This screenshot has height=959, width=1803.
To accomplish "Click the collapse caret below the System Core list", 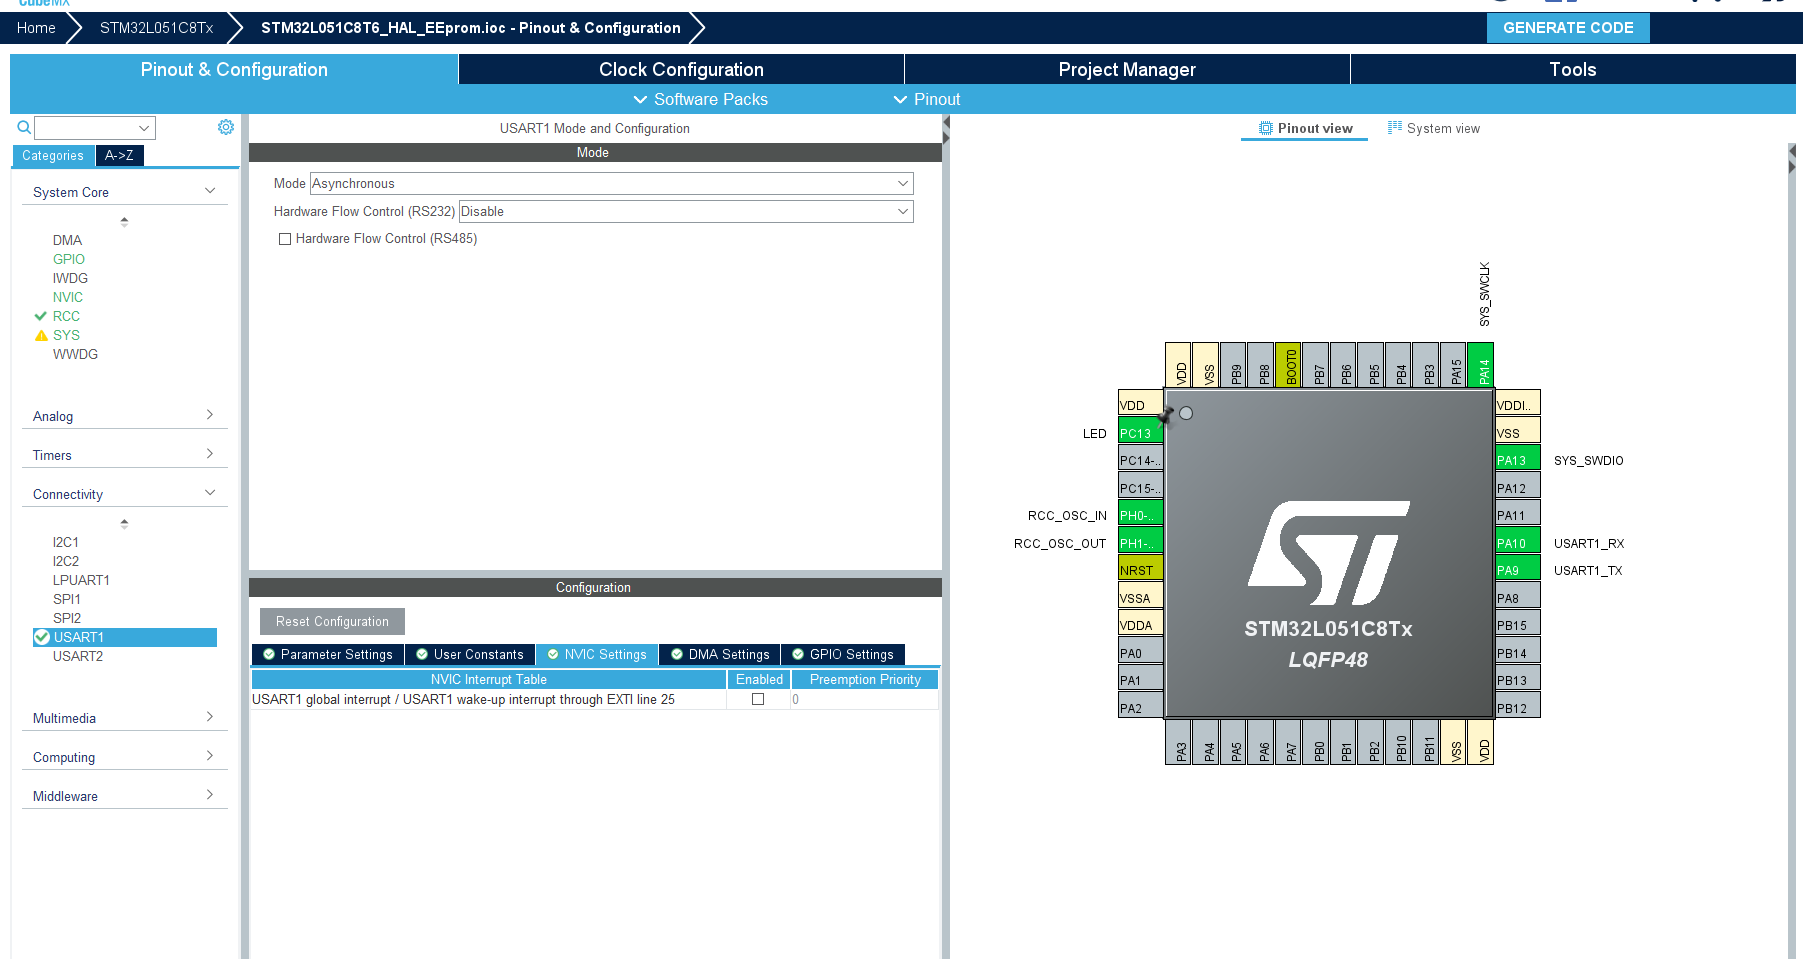I will point(124,222).
